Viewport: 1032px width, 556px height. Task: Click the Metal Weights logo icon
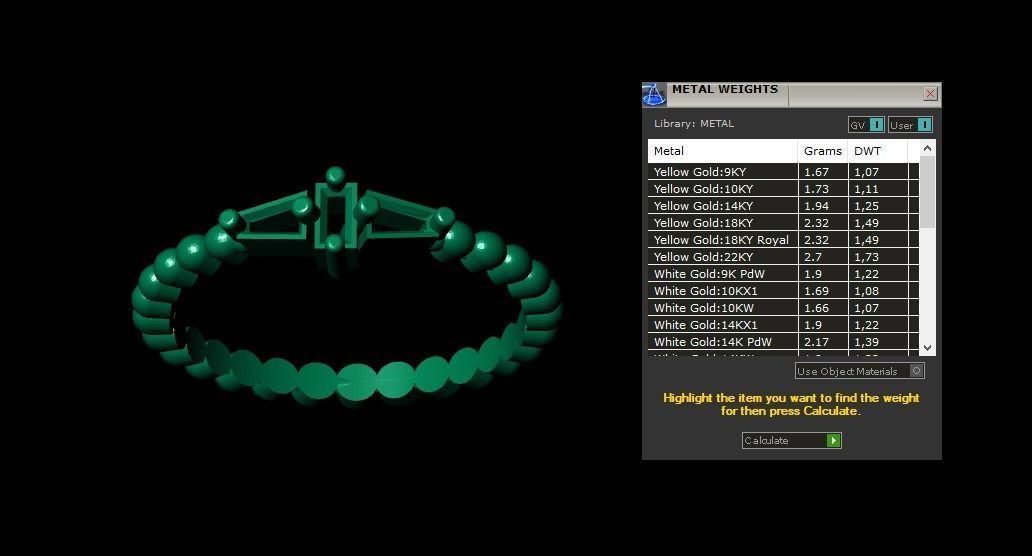coord(654,94)
